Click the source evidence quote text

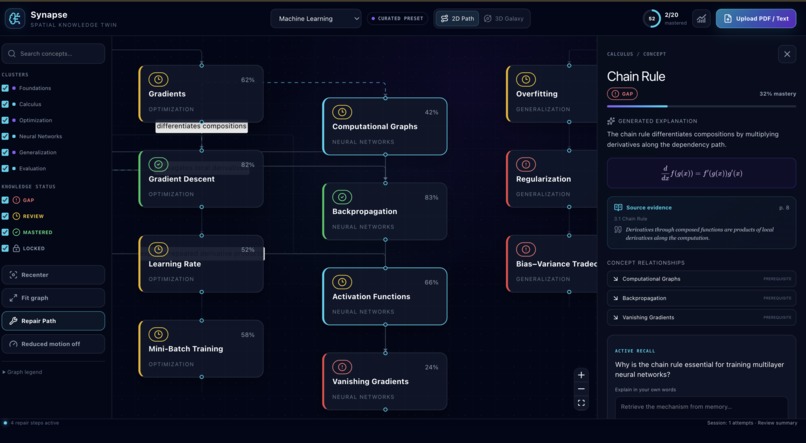click(x=699, y=234)
